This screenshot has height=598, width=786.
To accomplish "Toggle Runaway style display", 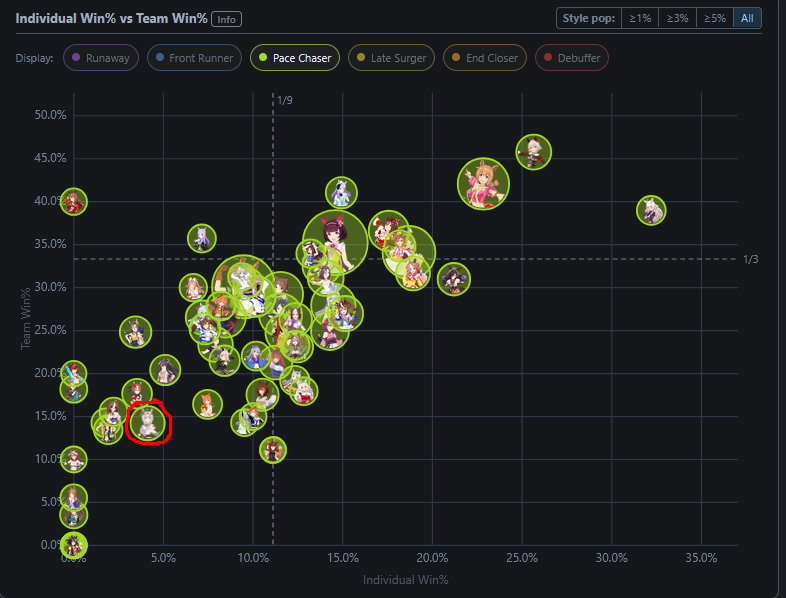I will [x=101, y=58].
